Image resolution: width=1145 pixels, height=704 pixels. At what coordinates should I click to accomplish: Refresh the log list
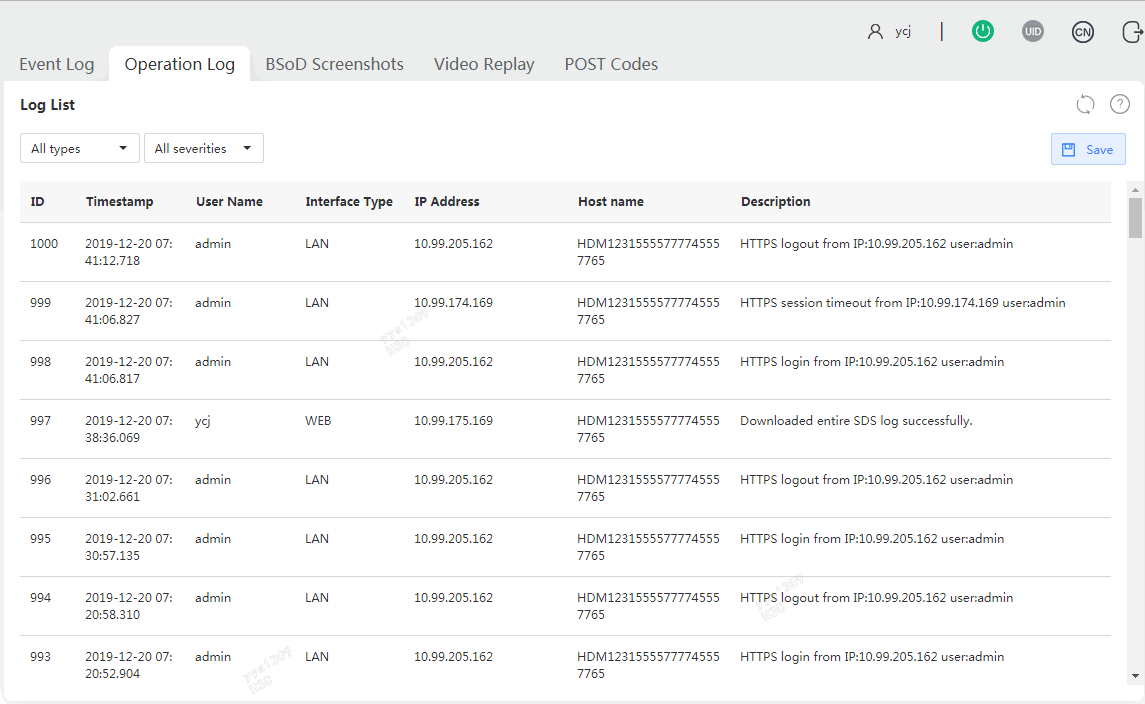coord(1085,104)
